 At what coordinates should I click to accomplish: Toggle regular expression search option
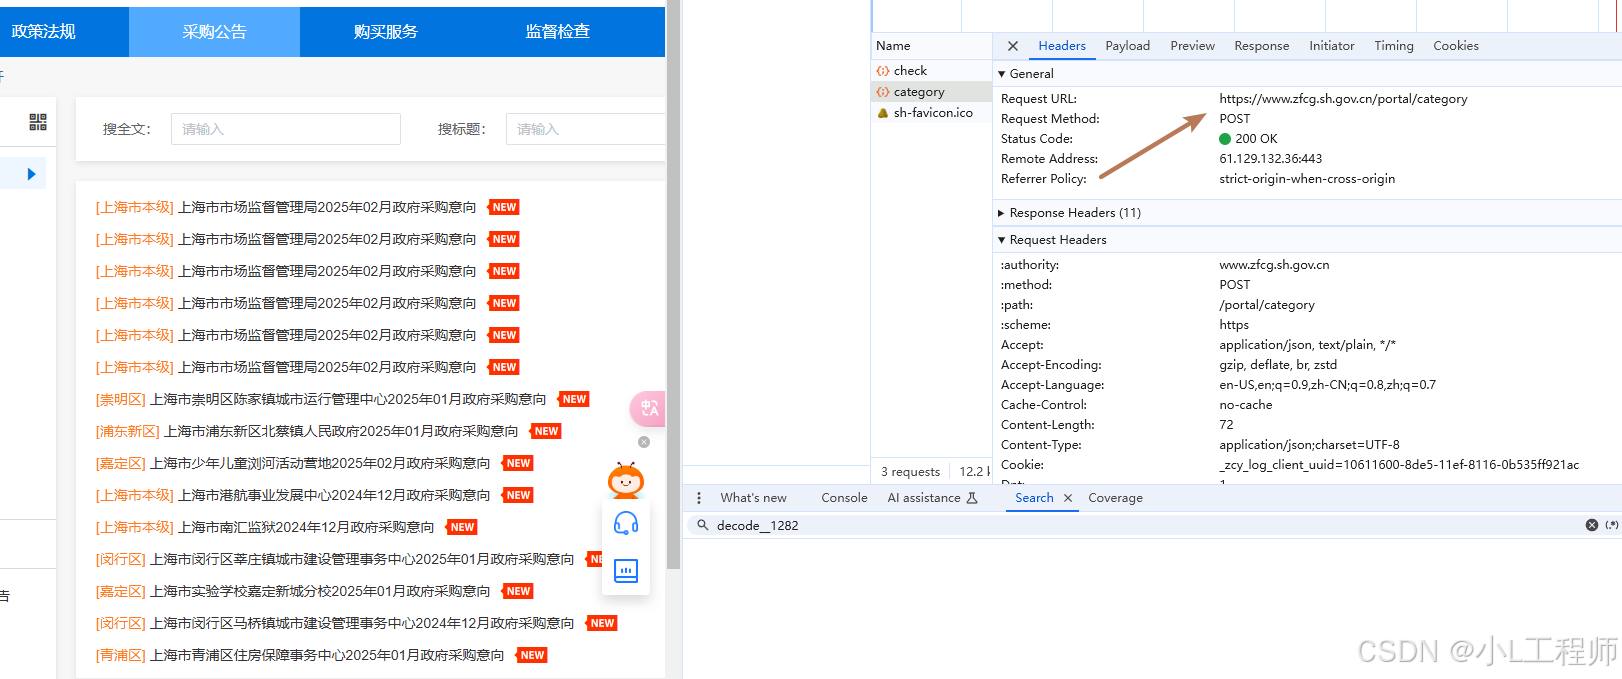[1612, 525]
